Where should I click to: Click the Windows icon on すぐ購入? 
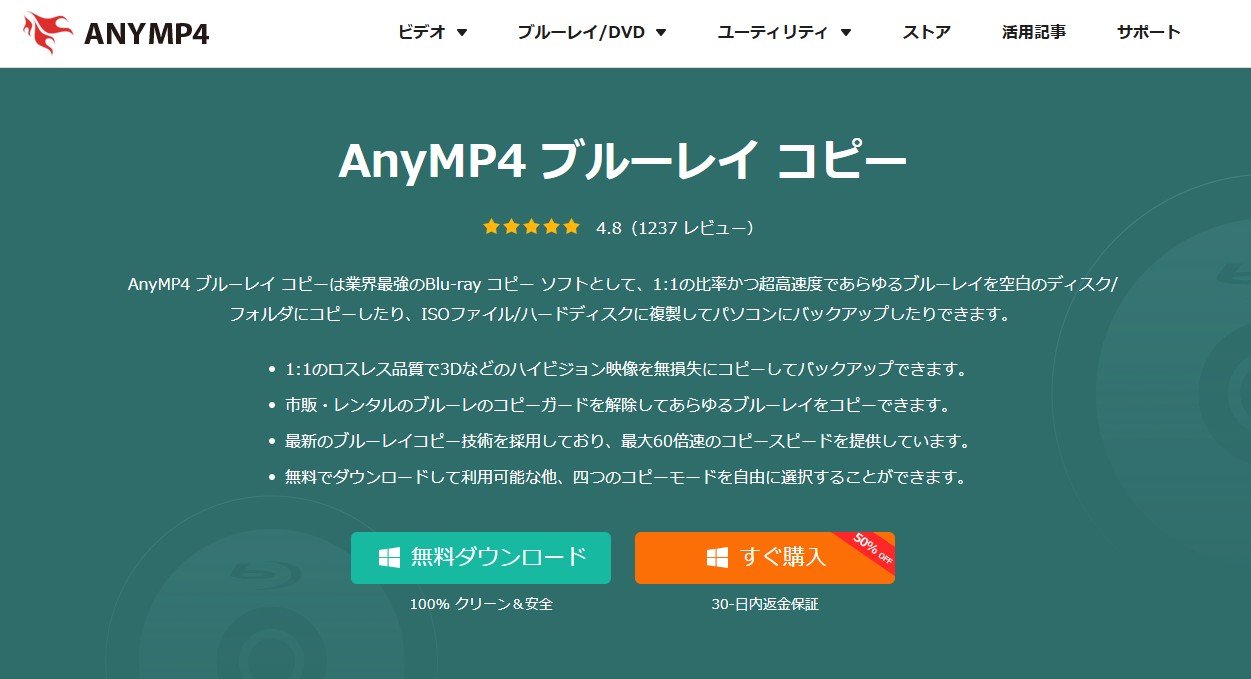click(717, 558)
